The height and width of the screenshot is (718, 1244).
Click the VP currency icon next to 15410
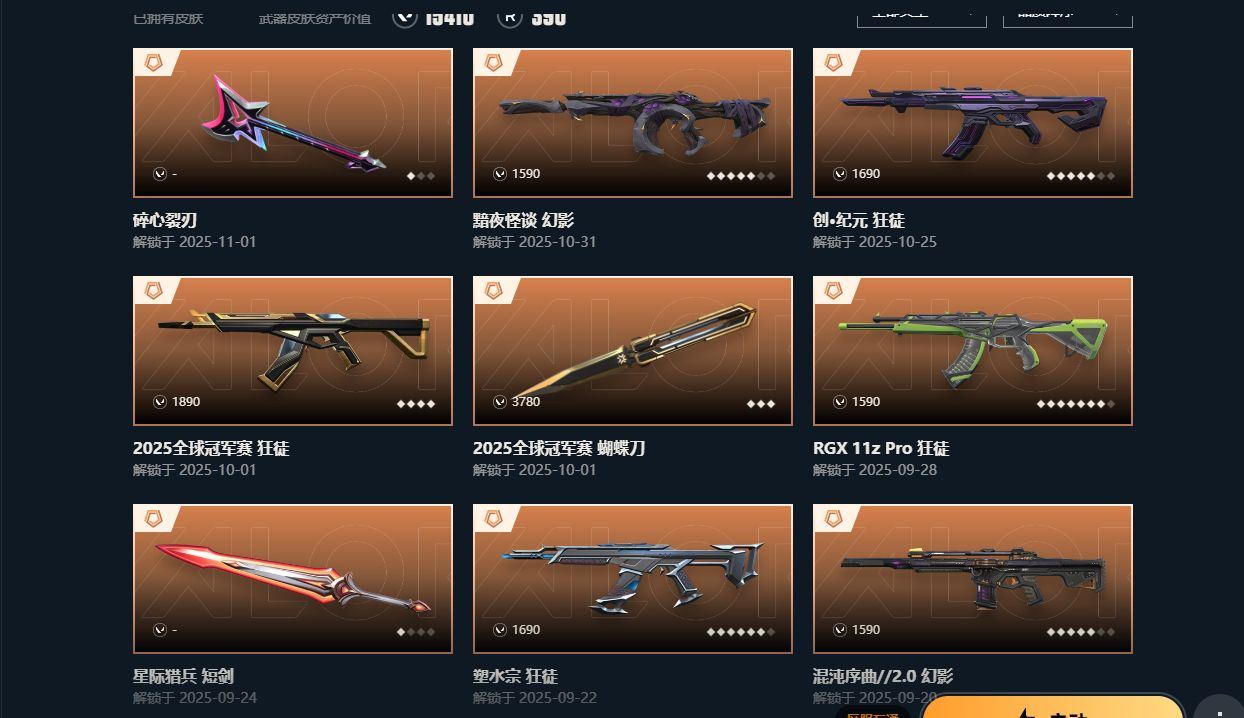point(405,17)
